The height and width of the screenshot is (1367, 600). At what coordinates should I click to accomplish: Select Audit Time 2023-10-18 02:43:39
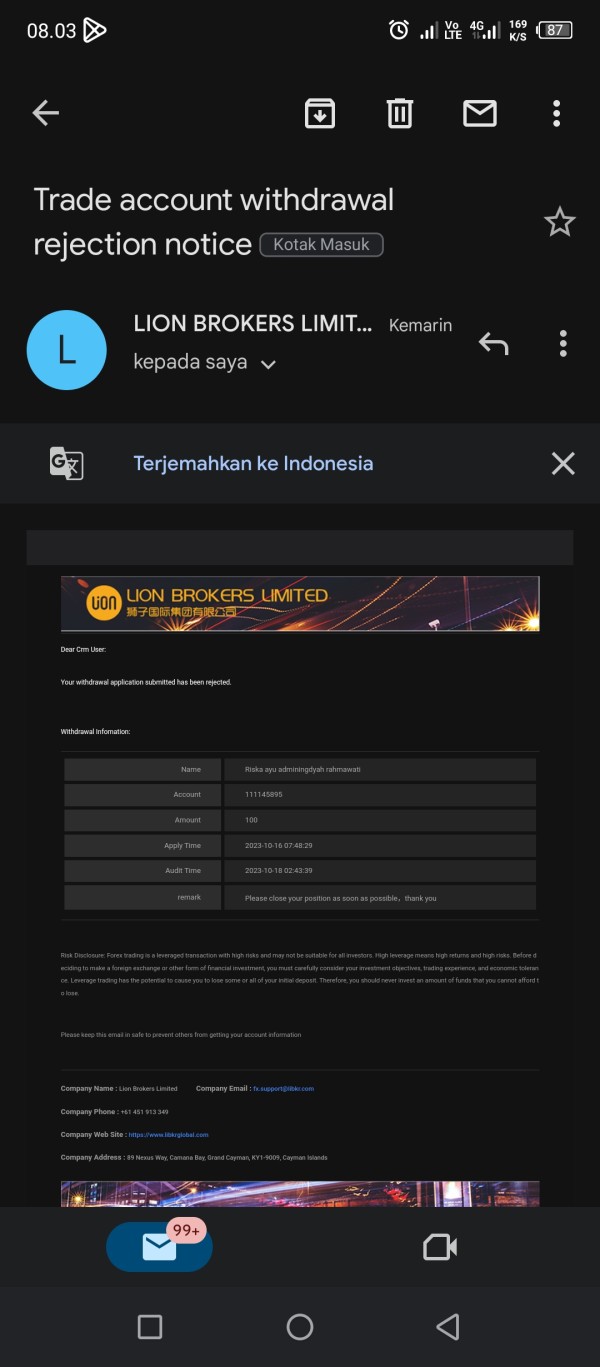click(x=279, y=871)
